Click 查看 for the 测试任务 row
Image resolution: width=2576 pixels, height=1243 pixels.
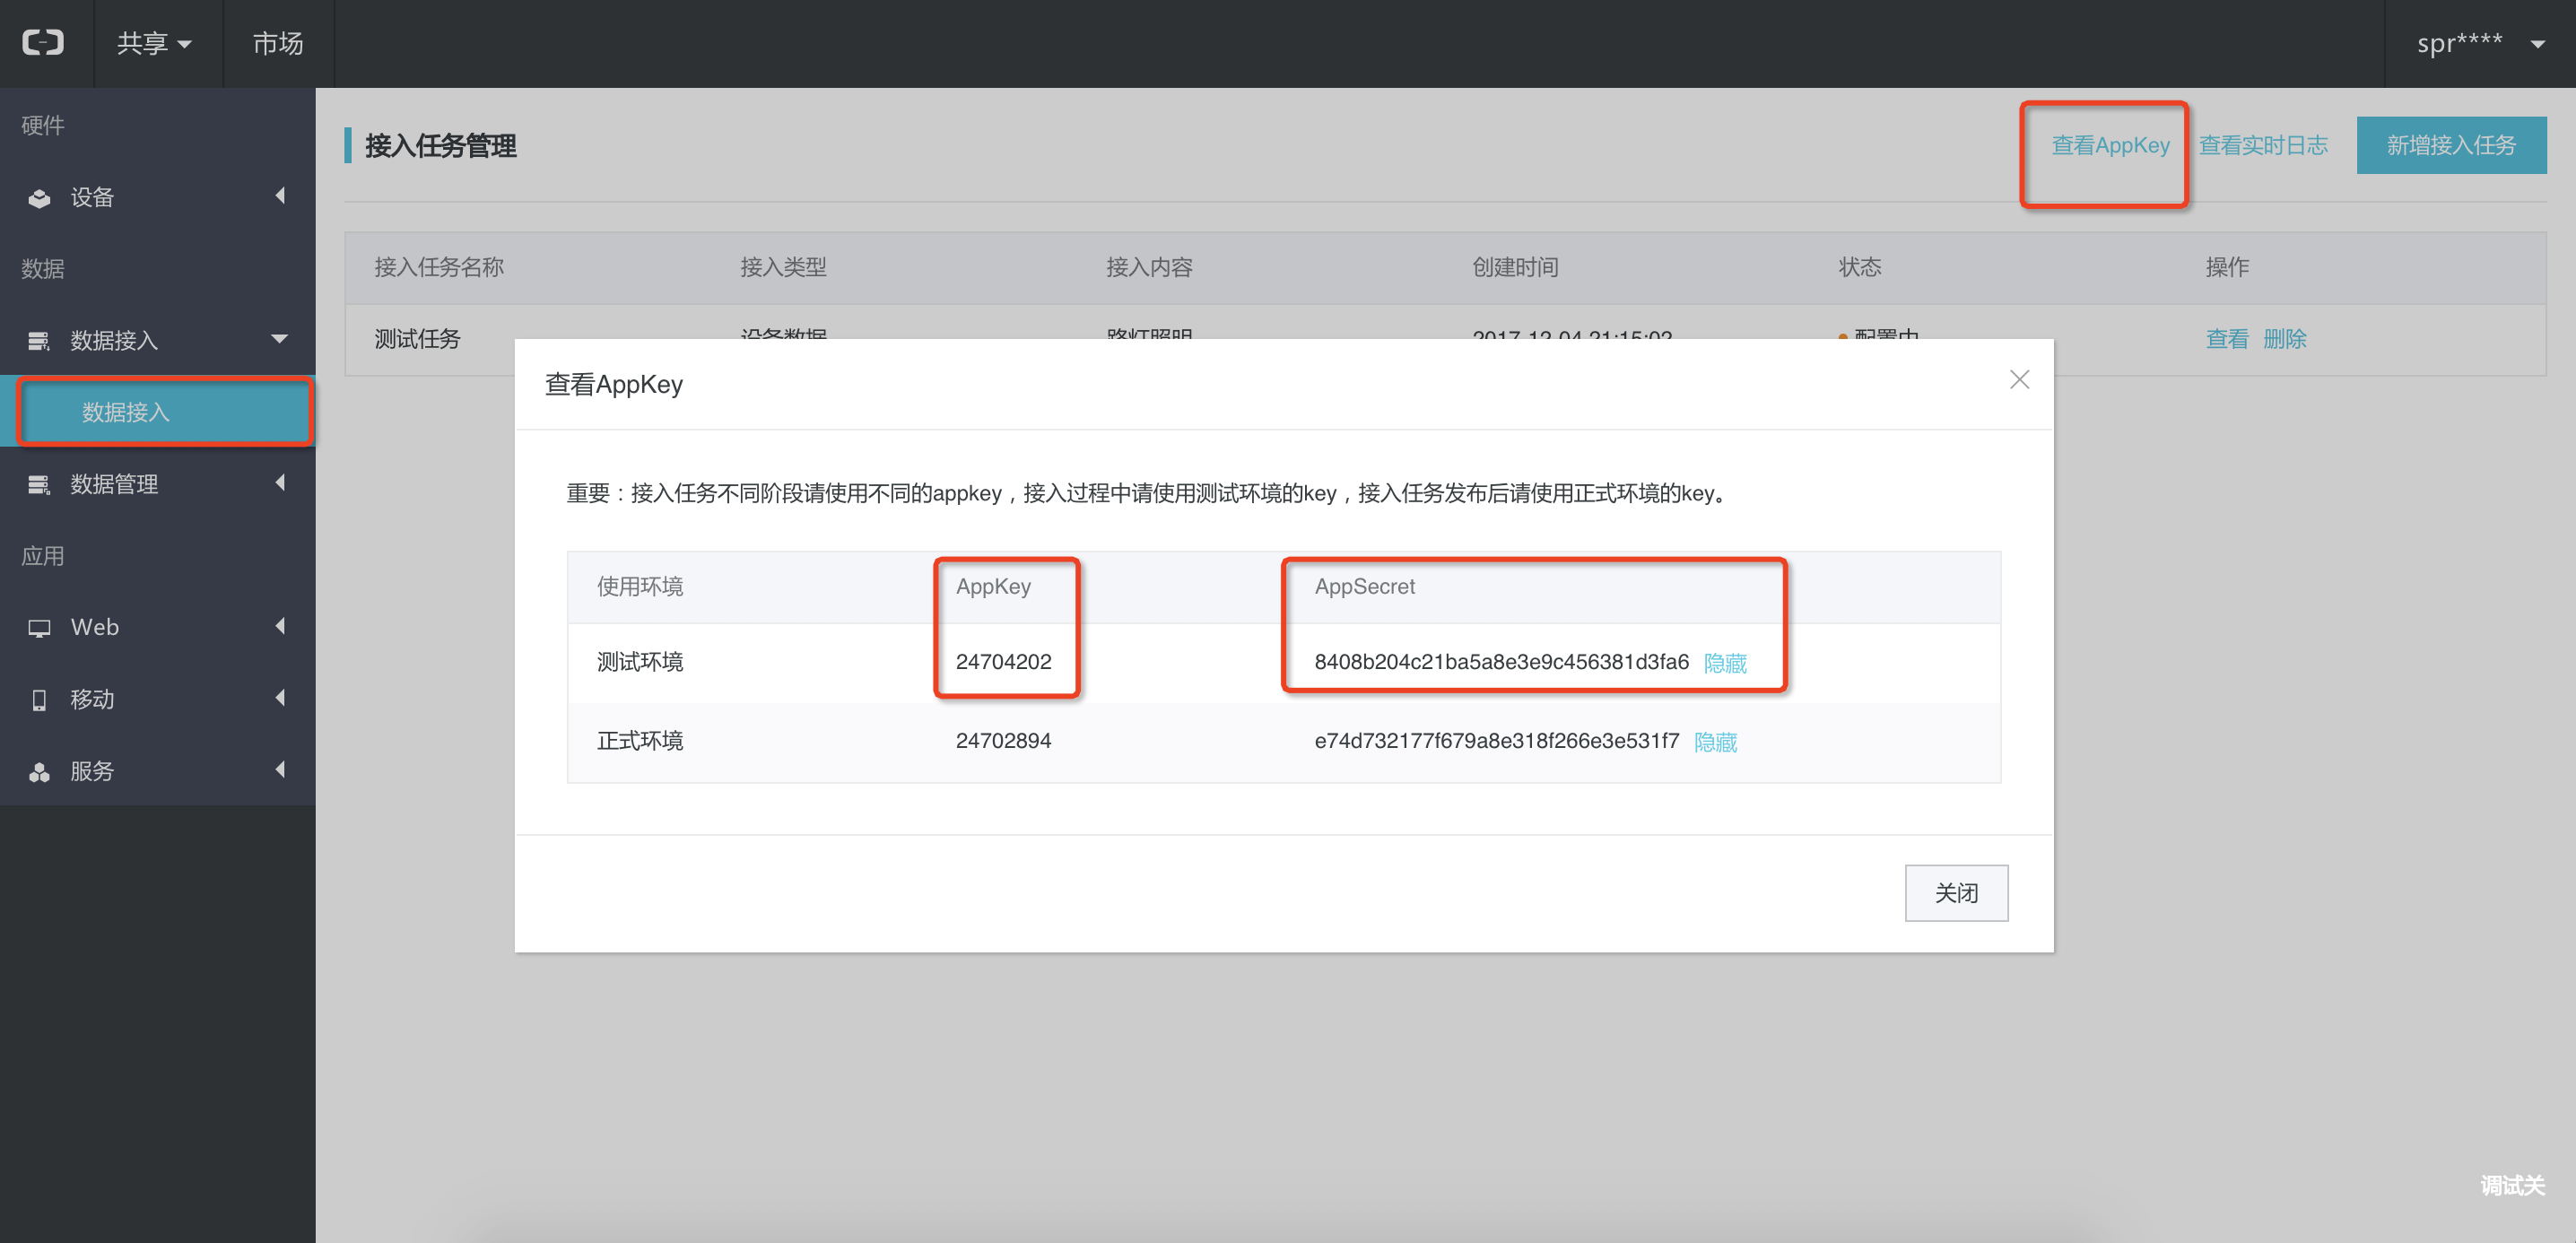click(2227, 339)
